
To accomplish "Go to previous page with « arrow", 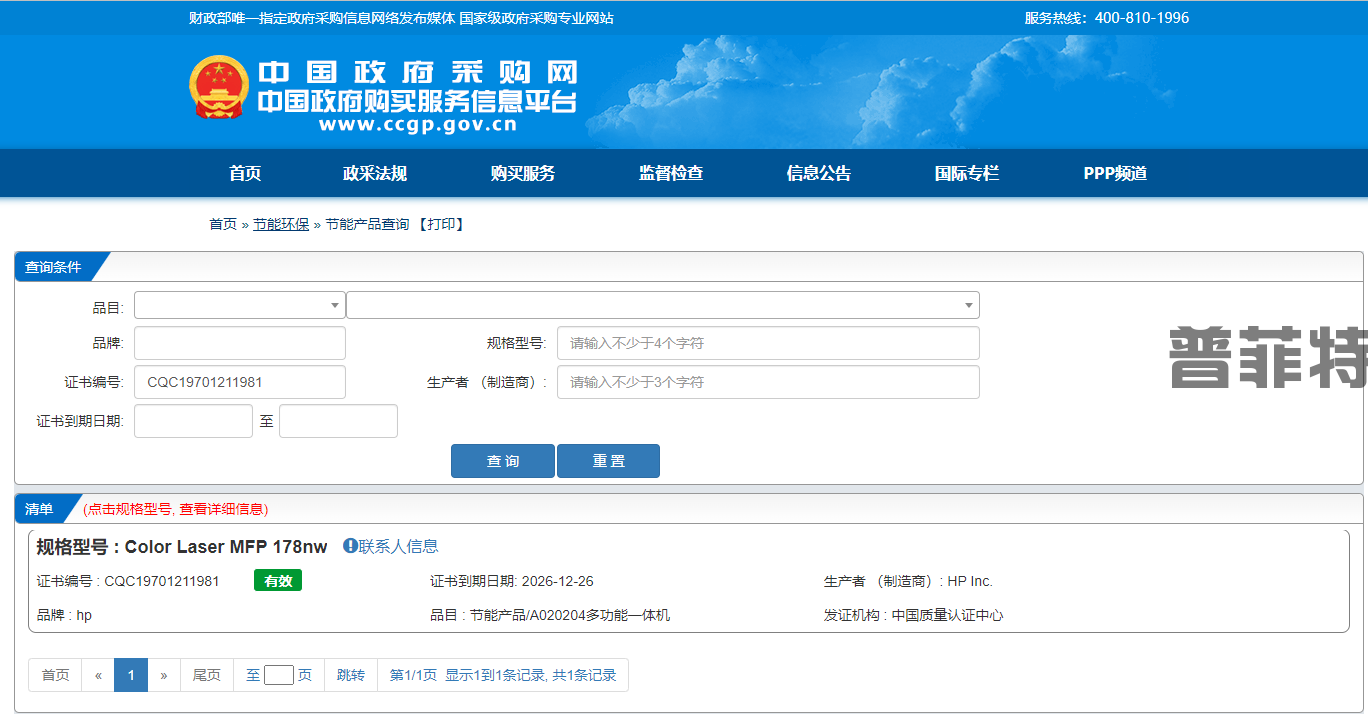I will tap(98, 675).
